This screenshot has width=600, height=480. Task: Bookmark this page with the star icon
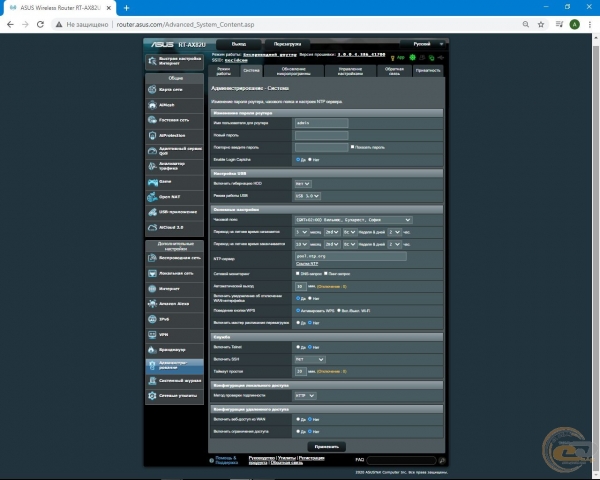click(x=541, y=24)
